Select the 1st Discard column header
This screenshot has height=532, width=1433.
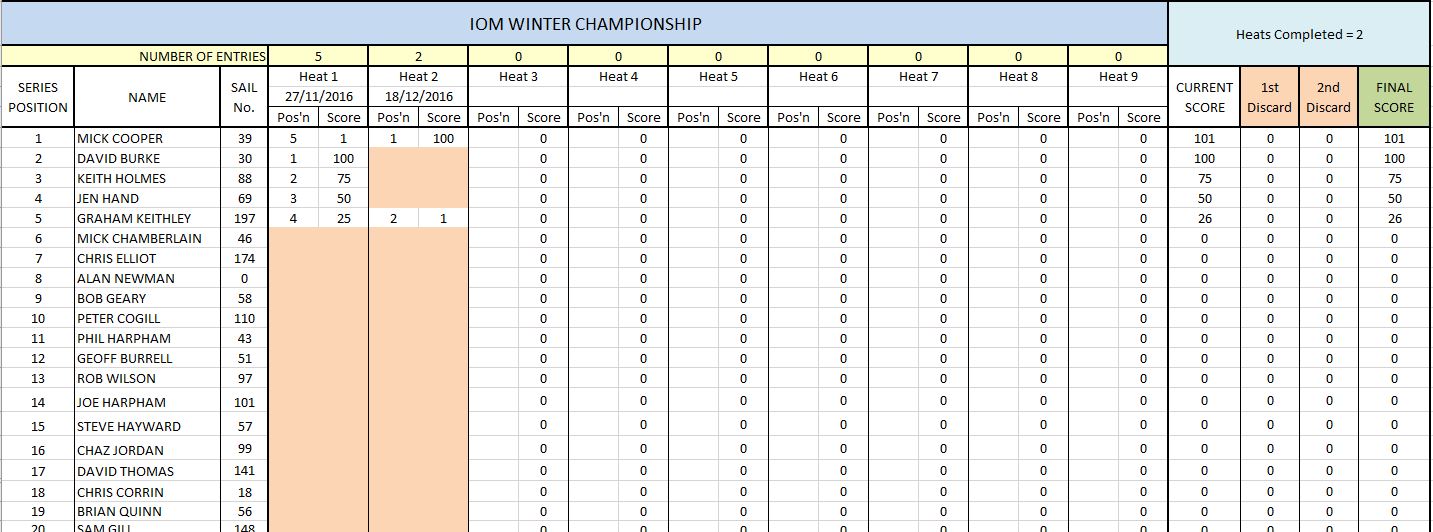[1270, 97]
